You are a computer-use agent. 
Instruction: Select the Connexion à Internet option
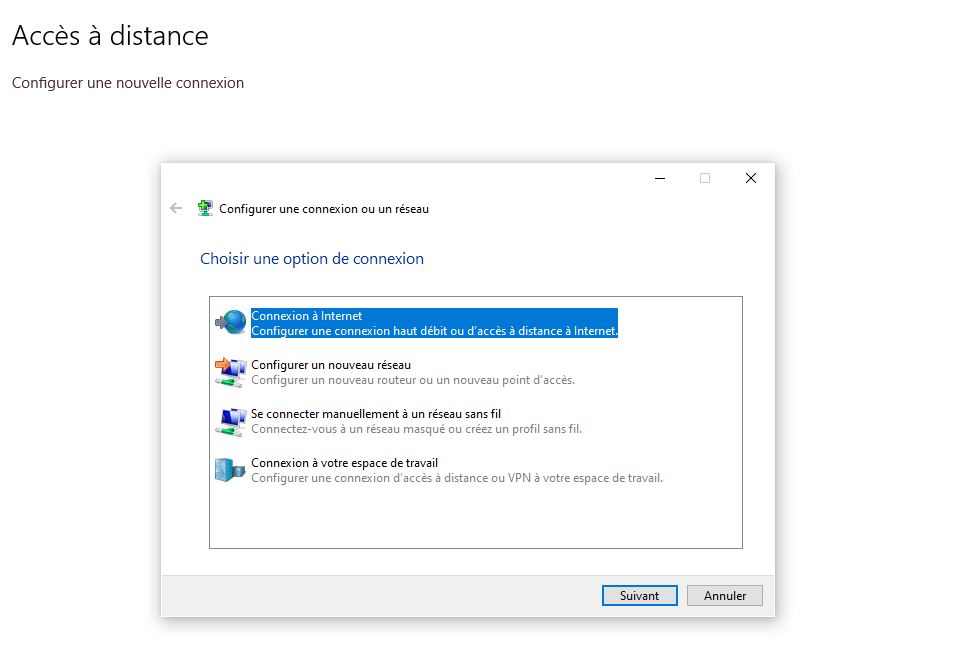[434, 323]
